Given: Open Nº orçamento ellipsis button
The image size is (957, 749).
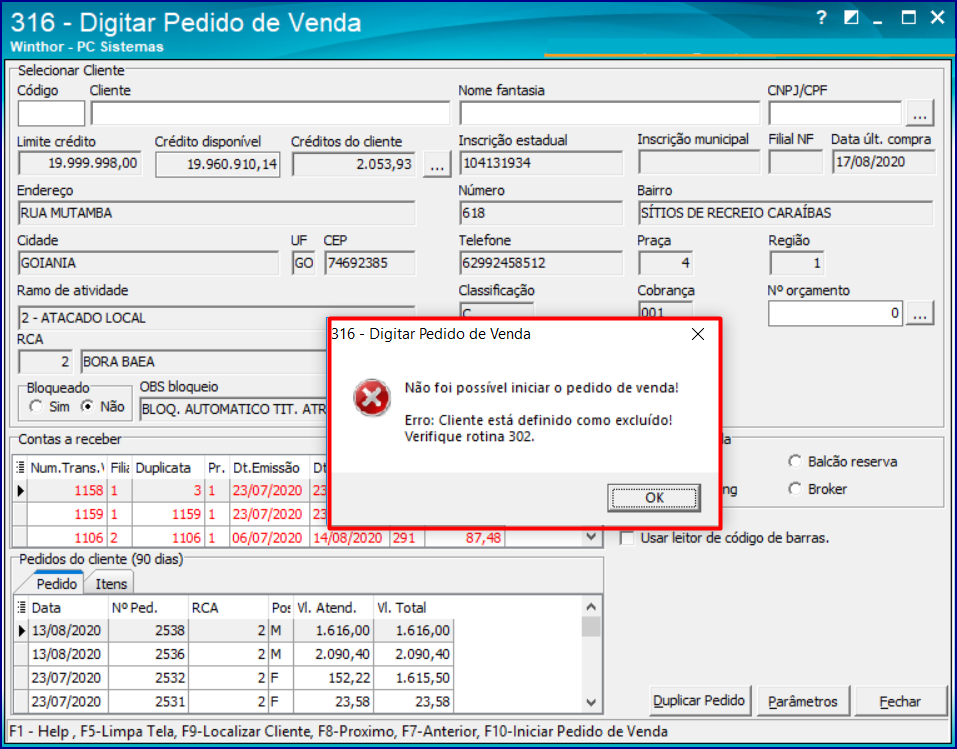Looking at the screenshot, I should (x=920, y=314).
